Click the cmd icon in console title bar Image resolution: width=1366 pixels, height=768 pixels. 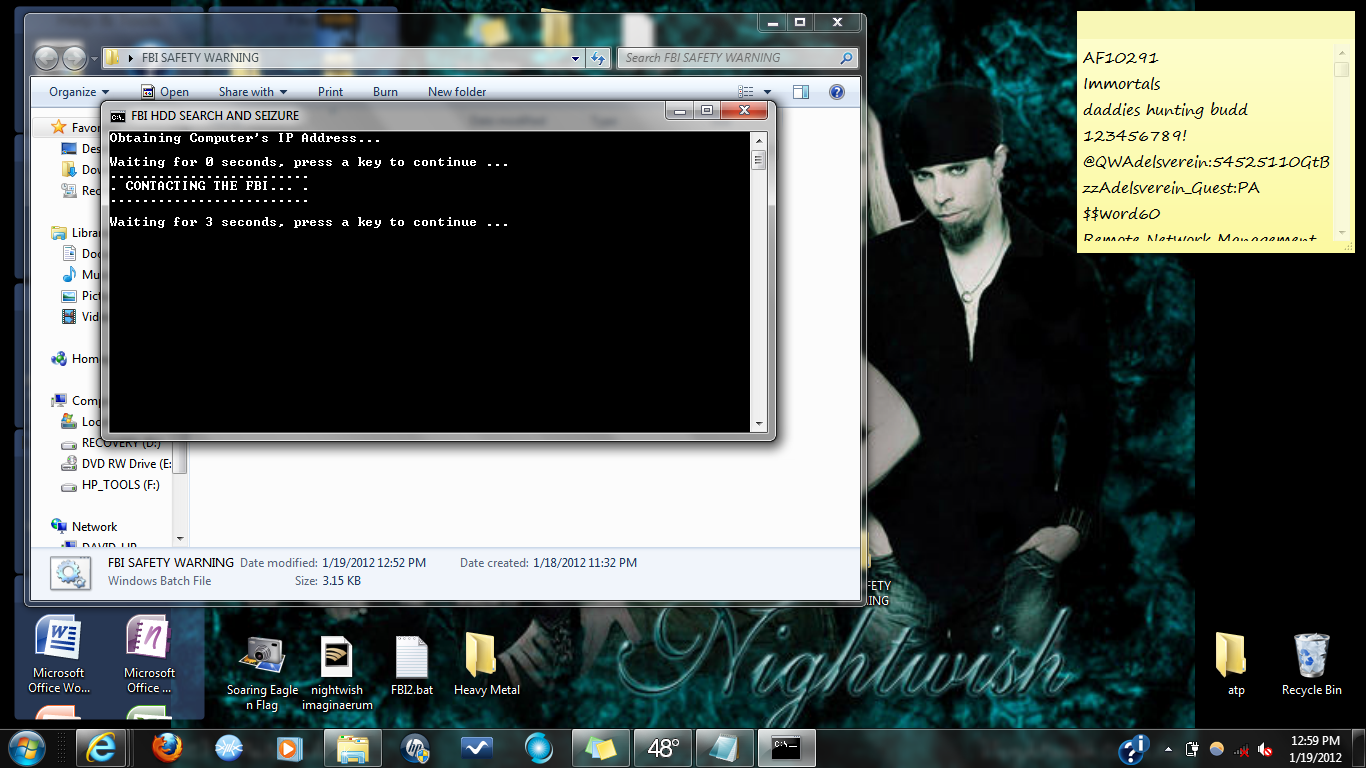coord(118,115)
